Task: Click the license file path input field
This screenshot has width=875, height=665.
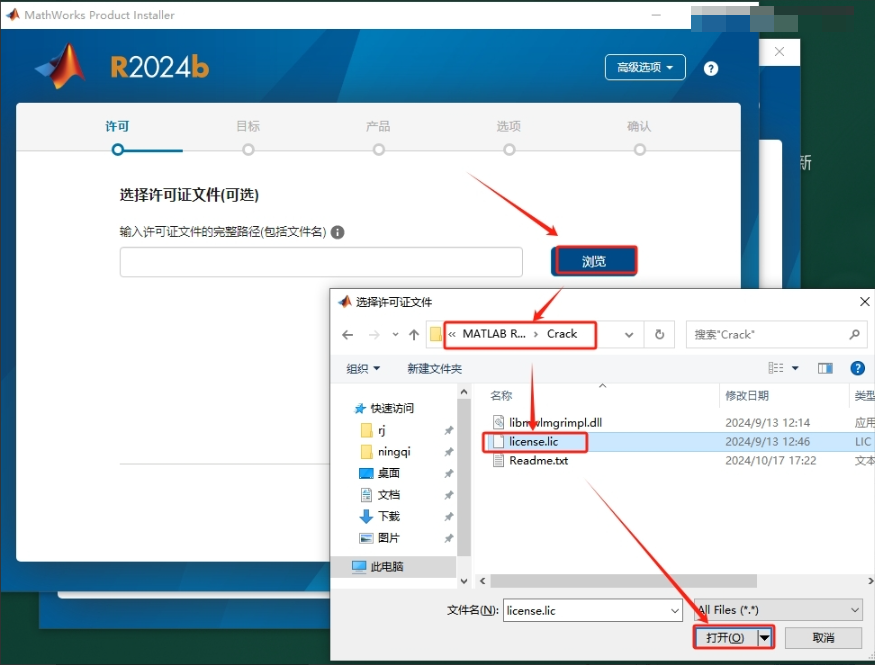Action: click(x=321, y=262)
